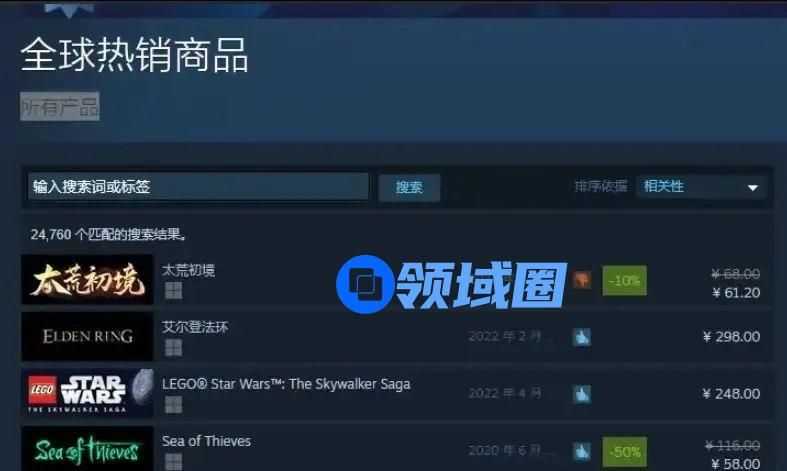This screenshot has width=787, height=471.
Task: Click Windows icon under LEGO Star Wars title
Action: tap(174, 405)
